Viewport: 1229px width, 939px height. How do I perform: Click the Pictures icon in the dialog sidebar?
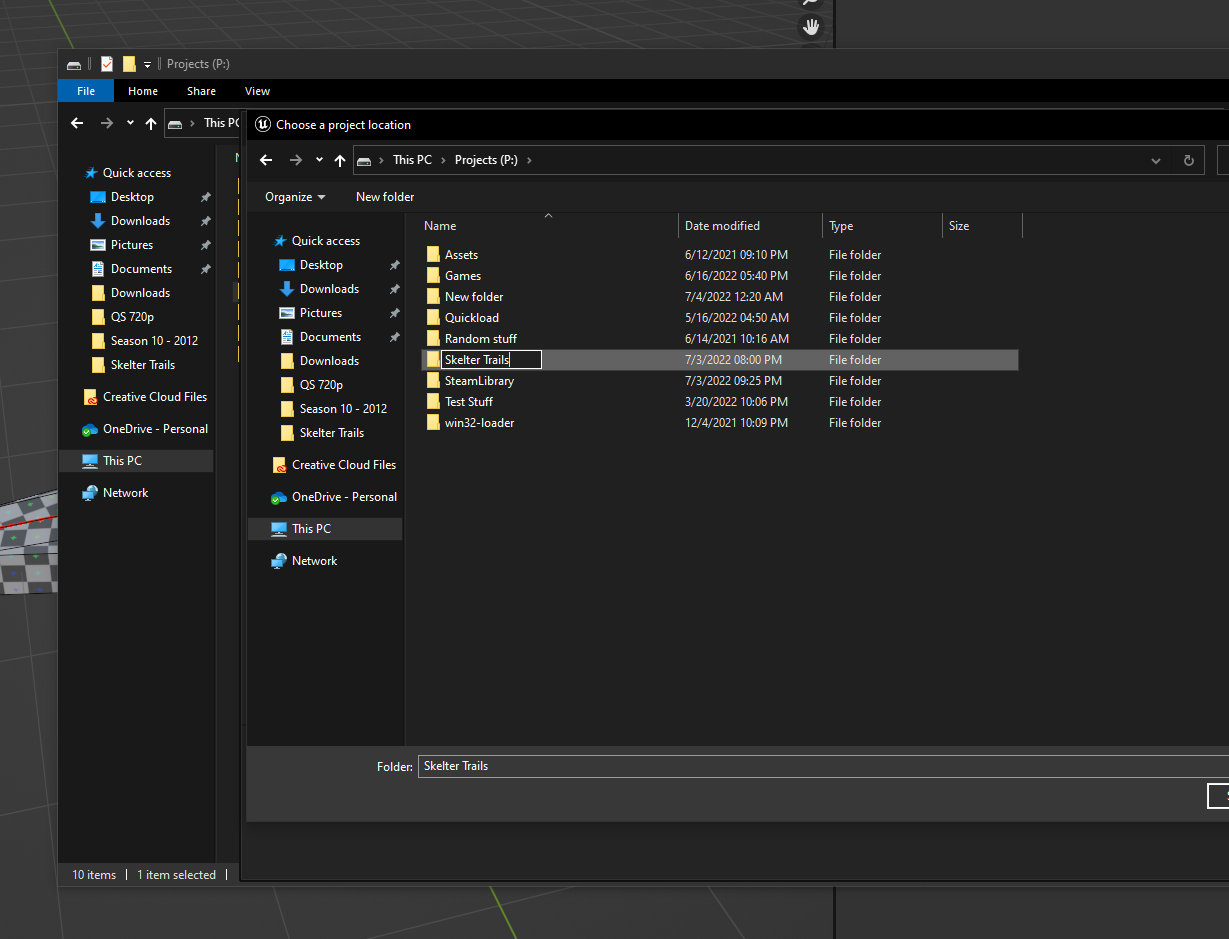(287, 313)
